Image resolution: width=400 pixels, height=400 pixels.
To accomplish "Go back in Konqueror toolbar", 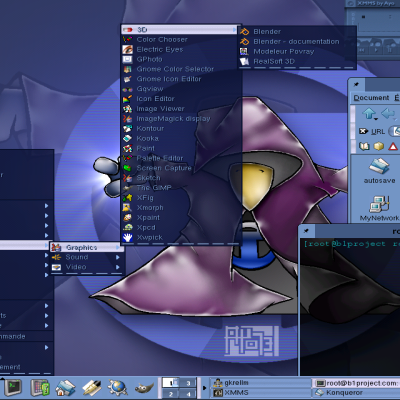I will 388,114.
